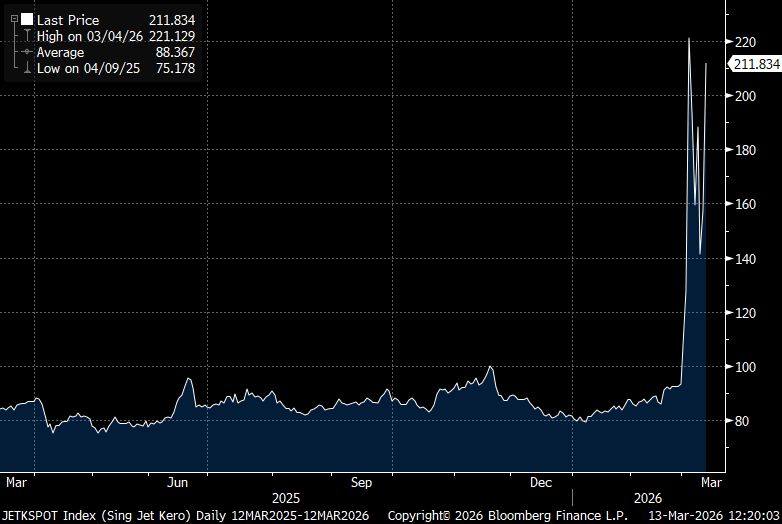
Task: Click the 211.834 last price axis flag
Action: click(755, 64)
